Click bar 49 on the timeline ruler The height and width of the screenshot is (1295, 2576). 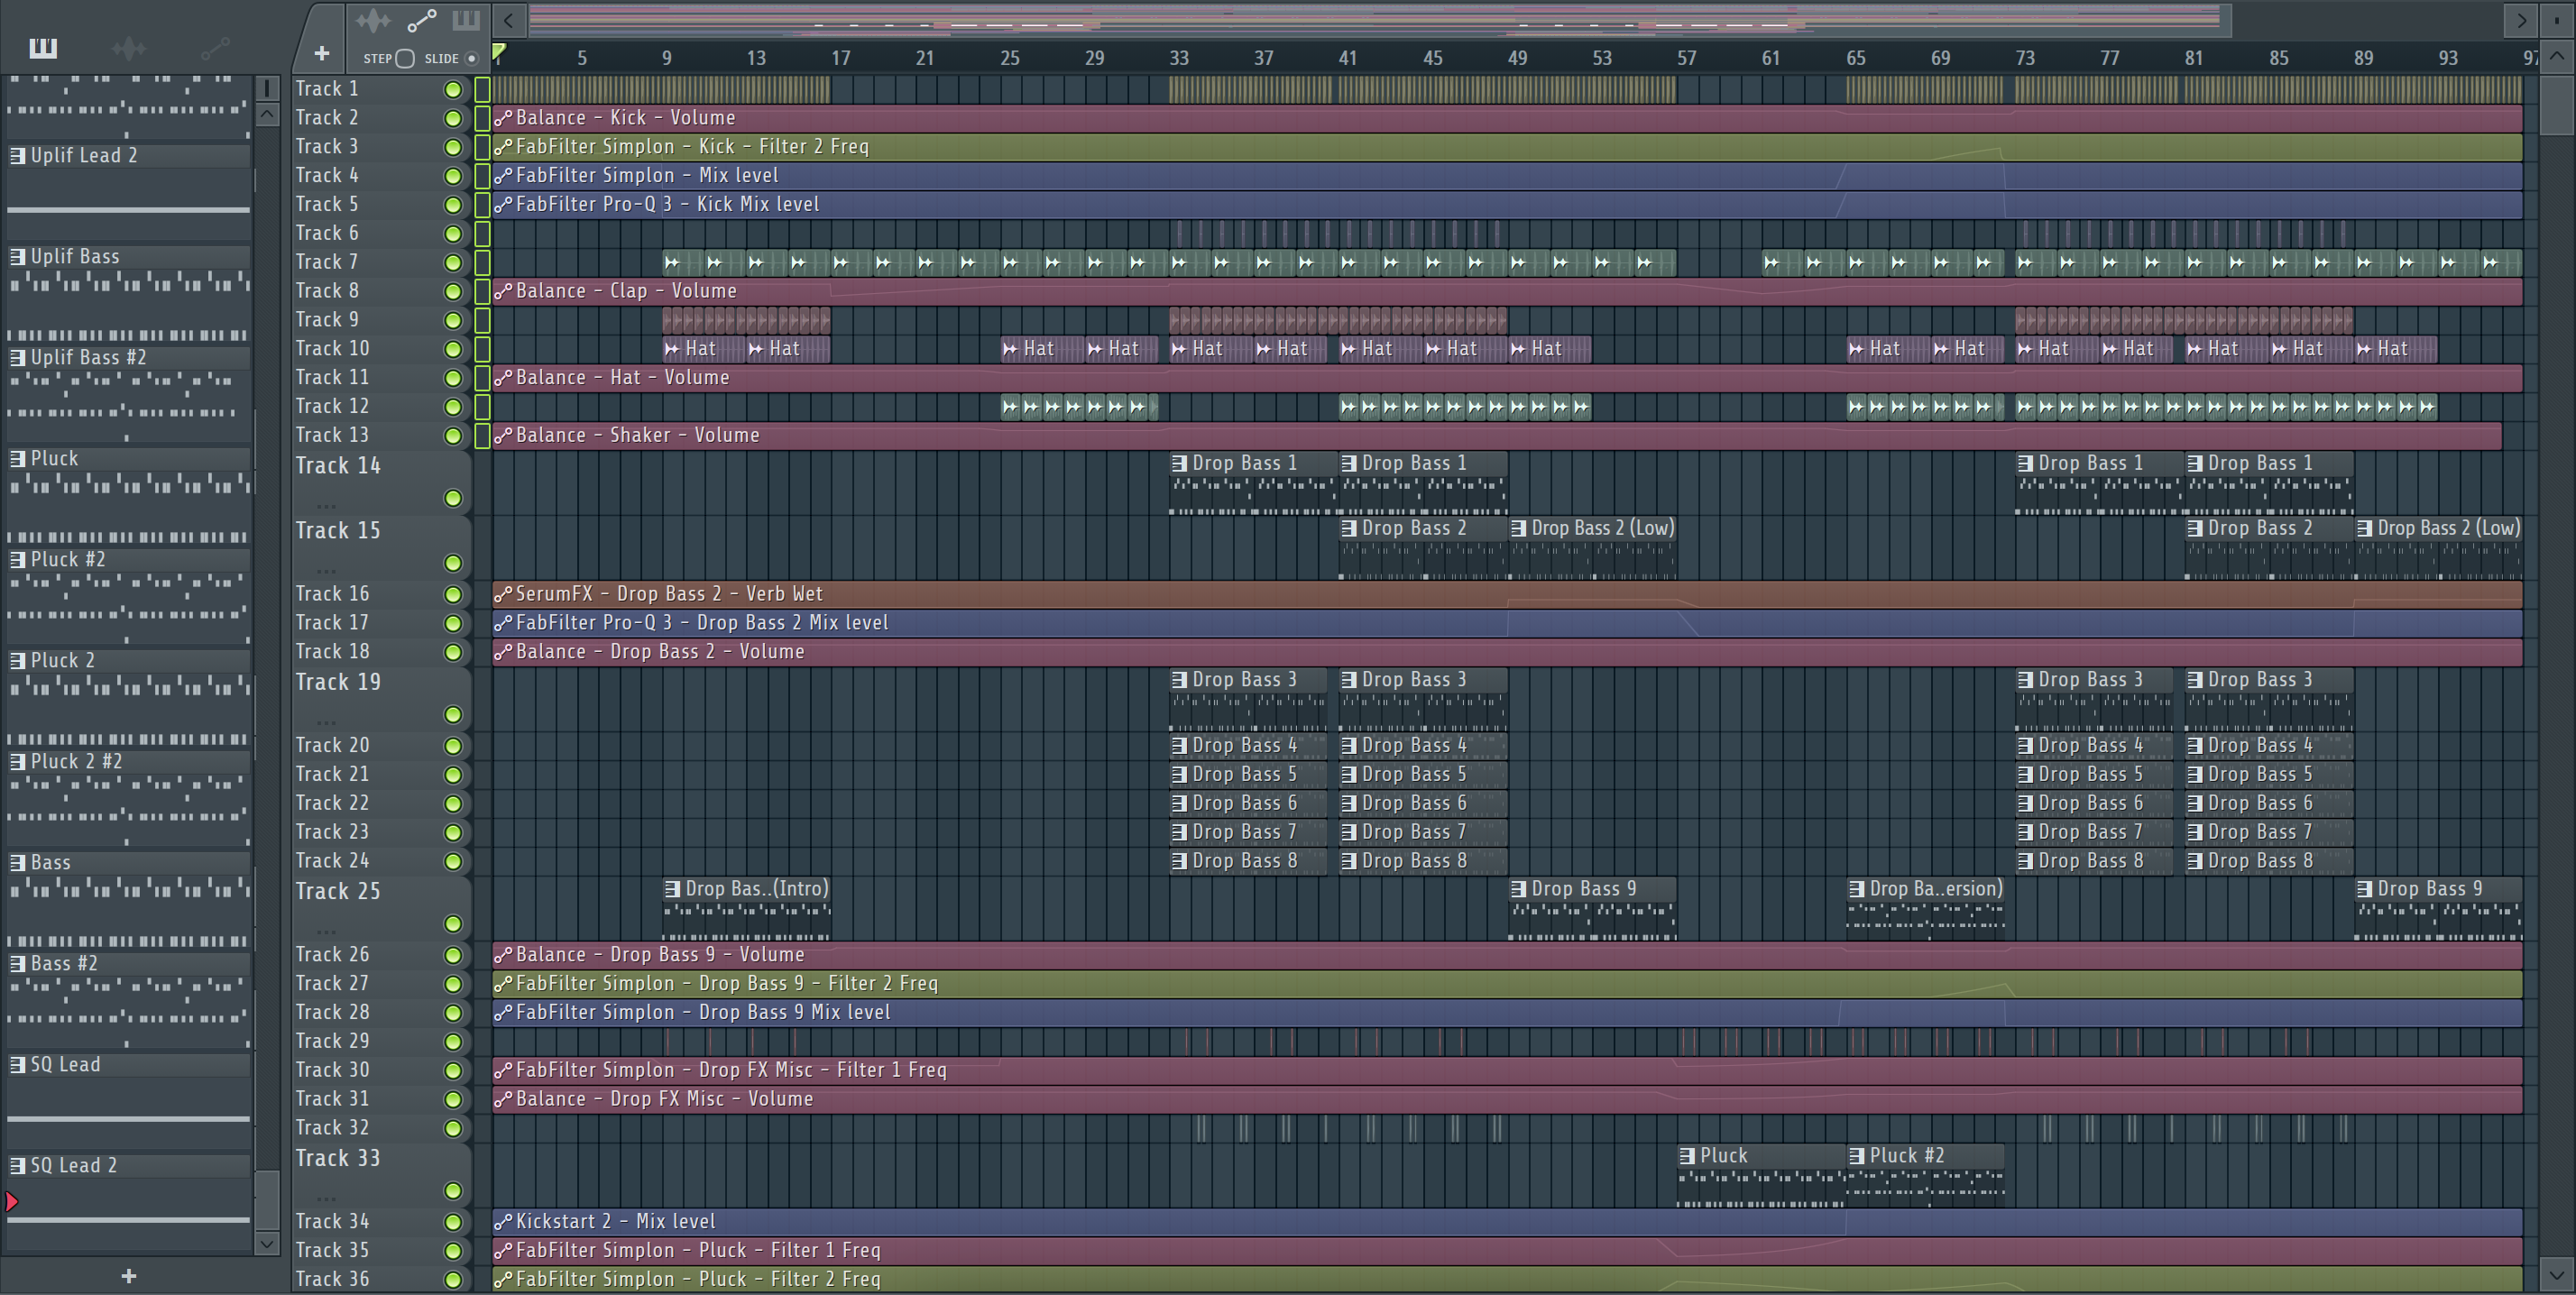click(x=1517, y=58)
